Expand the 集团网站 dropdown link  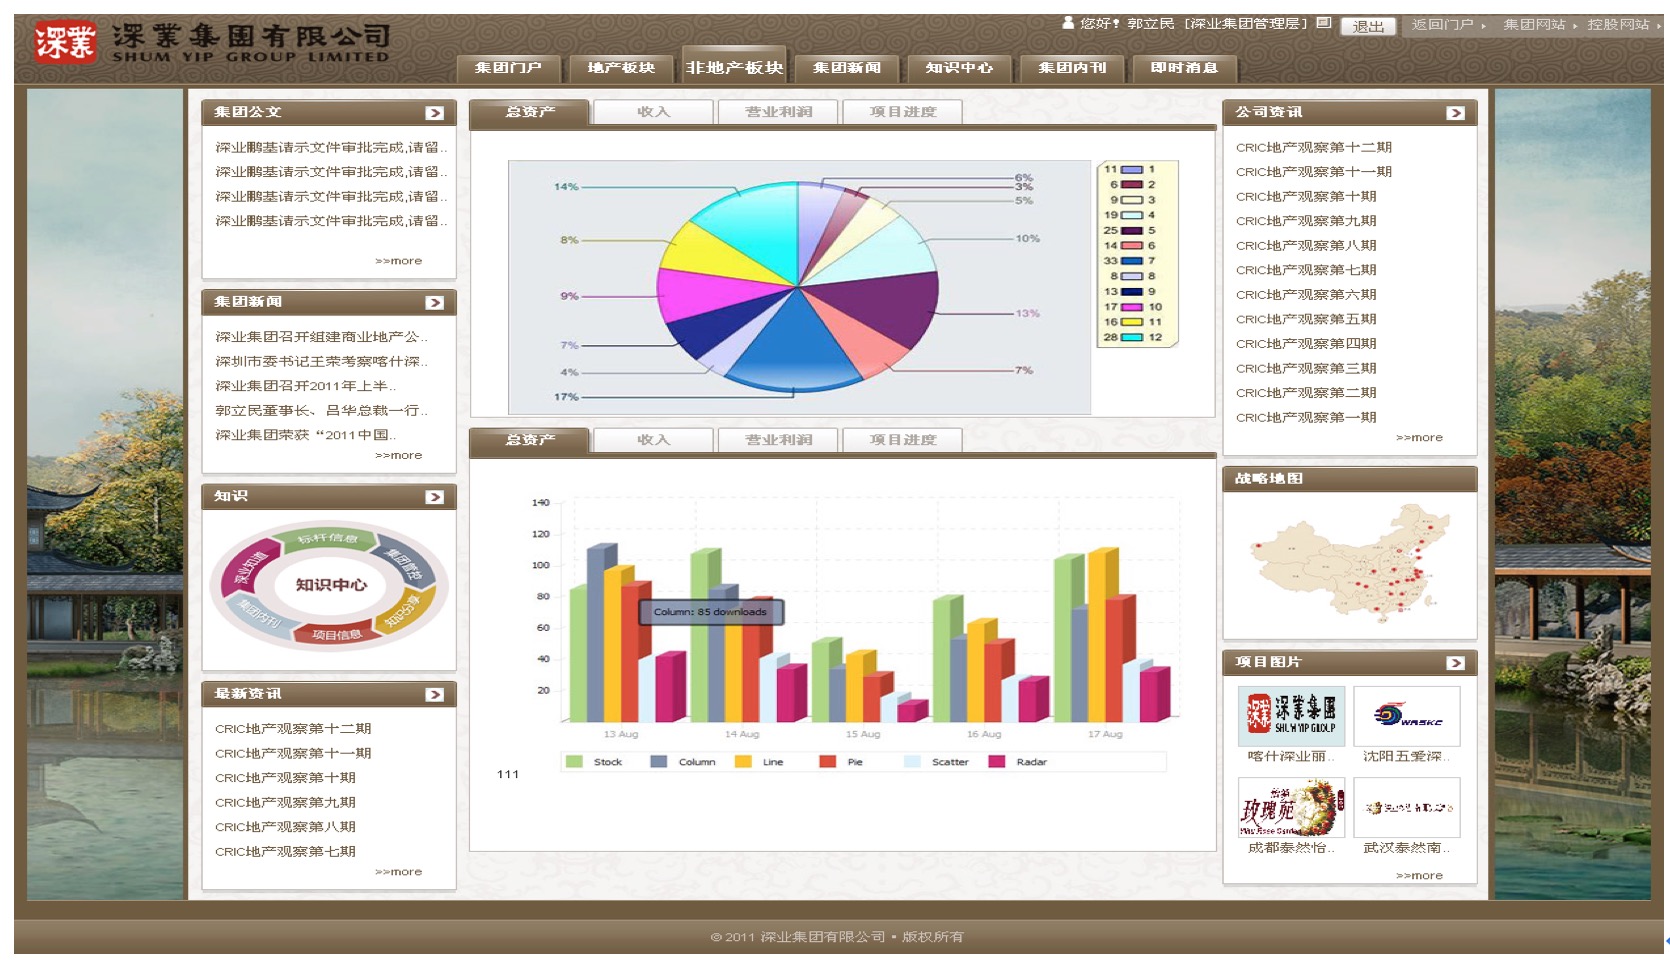coord(1539,25)
